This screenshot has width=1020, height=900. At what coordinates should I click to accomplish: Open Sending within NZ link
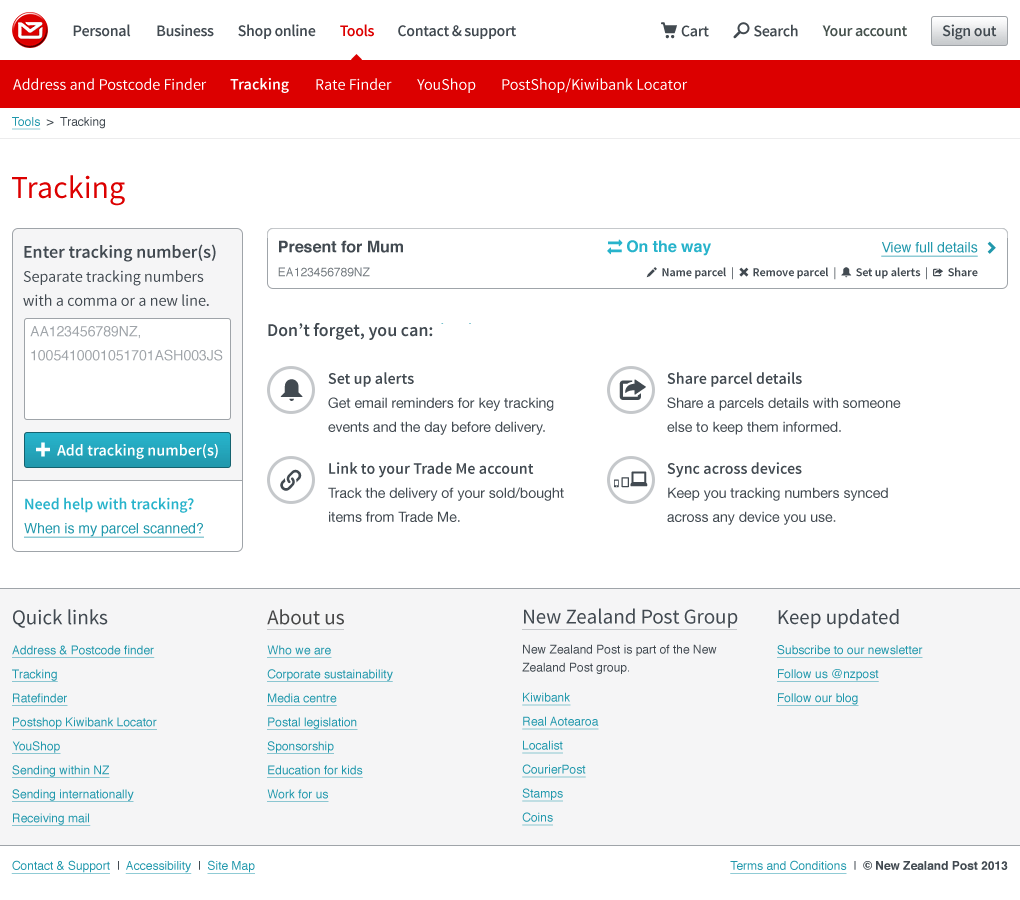[60, 771]
